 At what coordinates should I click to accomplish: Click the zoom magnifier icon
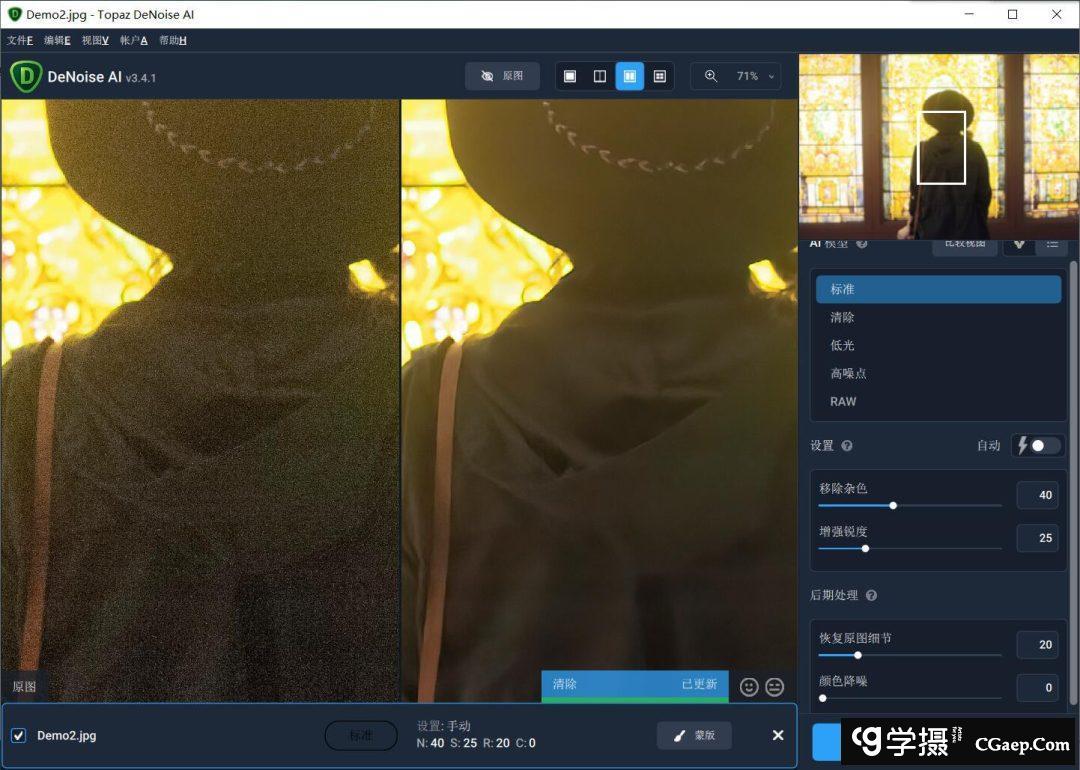click(x=711, y=76)
